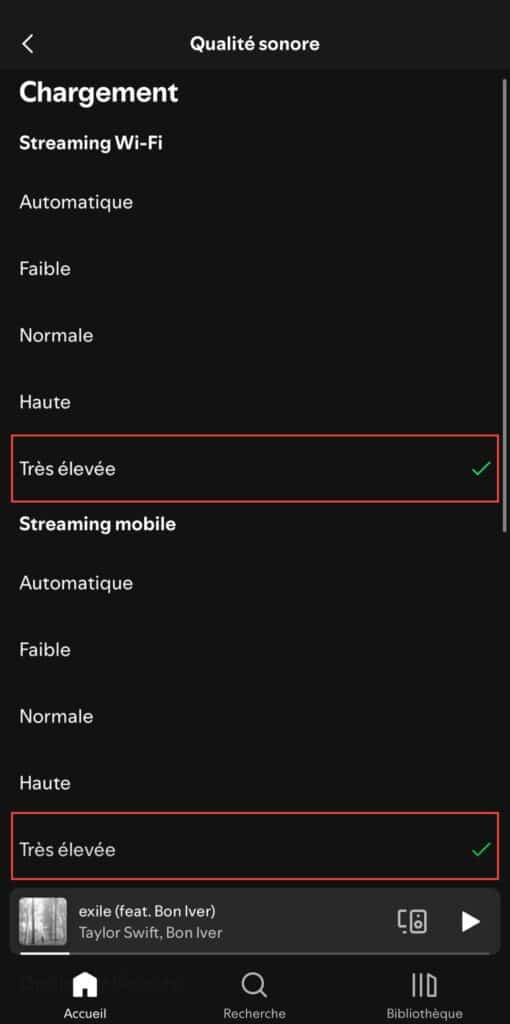Open the device connect icon
The image size is (510, 1024).
pyautogui.click(x=412, y=921)
